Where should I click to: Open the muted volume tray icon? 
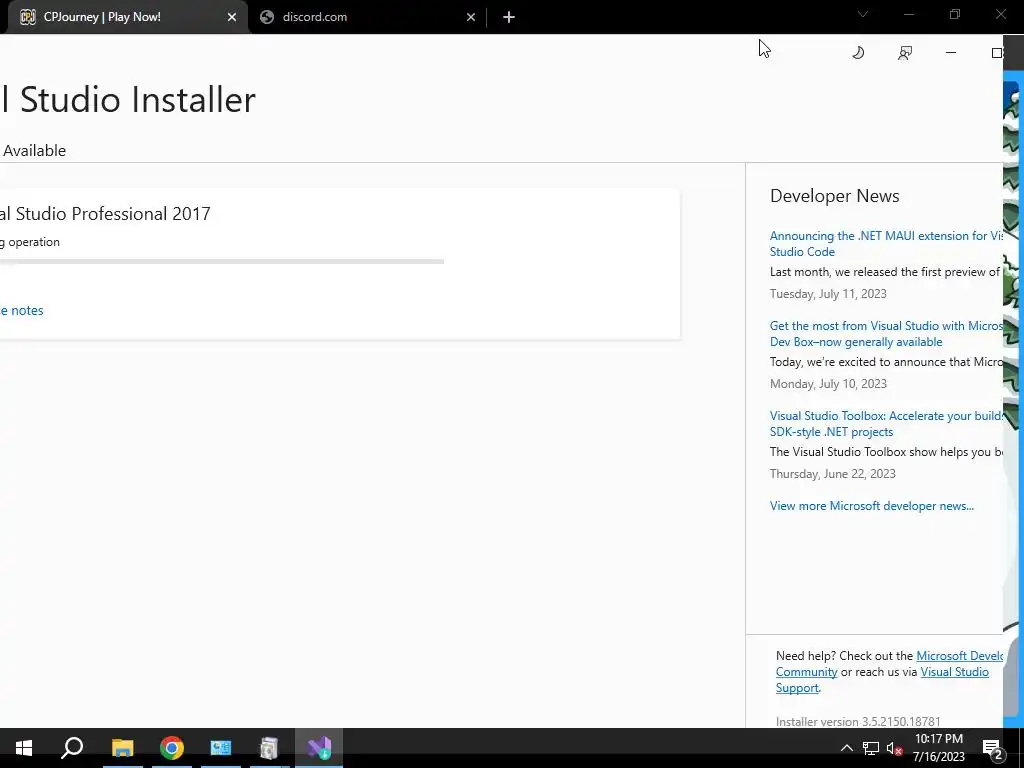pos(894,748)
